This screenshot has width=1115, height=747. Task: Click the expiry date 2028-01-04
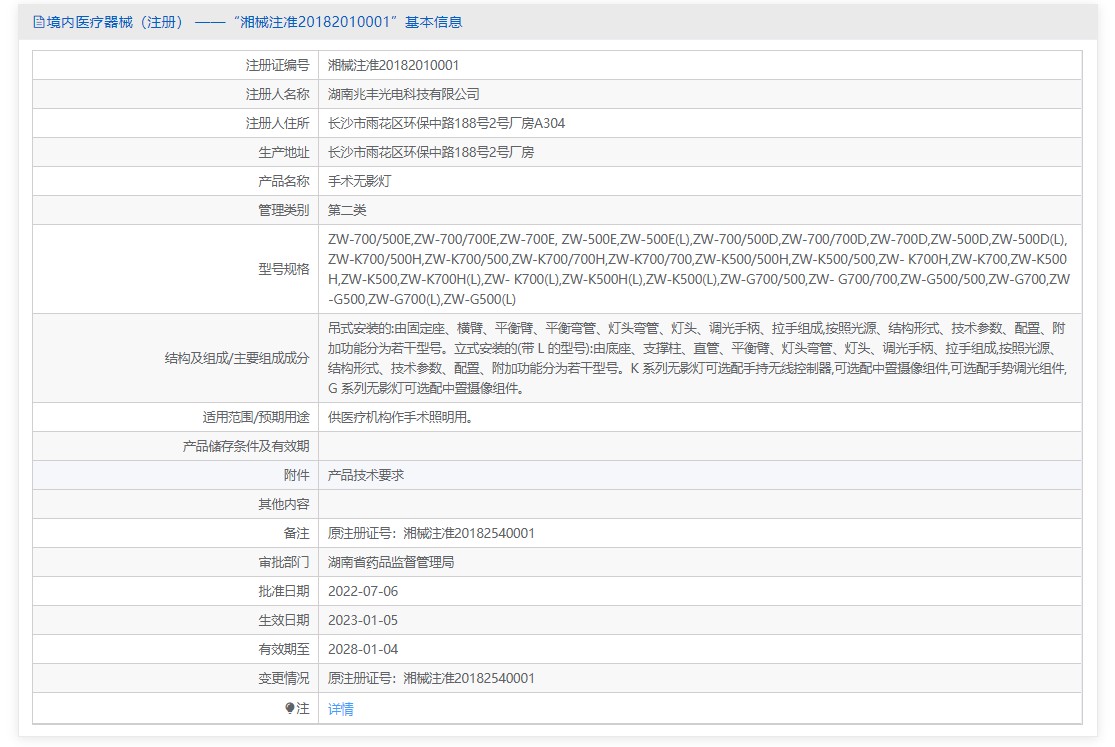(363, 649)
